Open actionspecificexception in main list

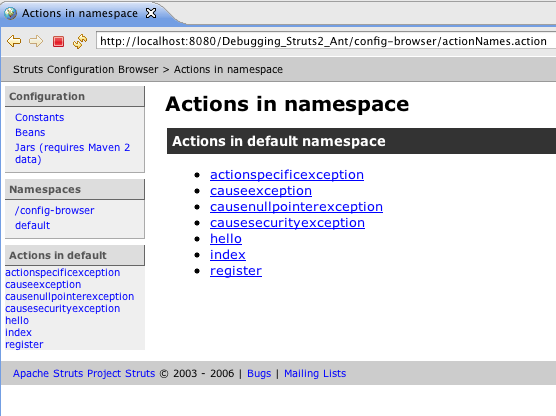point(287,174)
